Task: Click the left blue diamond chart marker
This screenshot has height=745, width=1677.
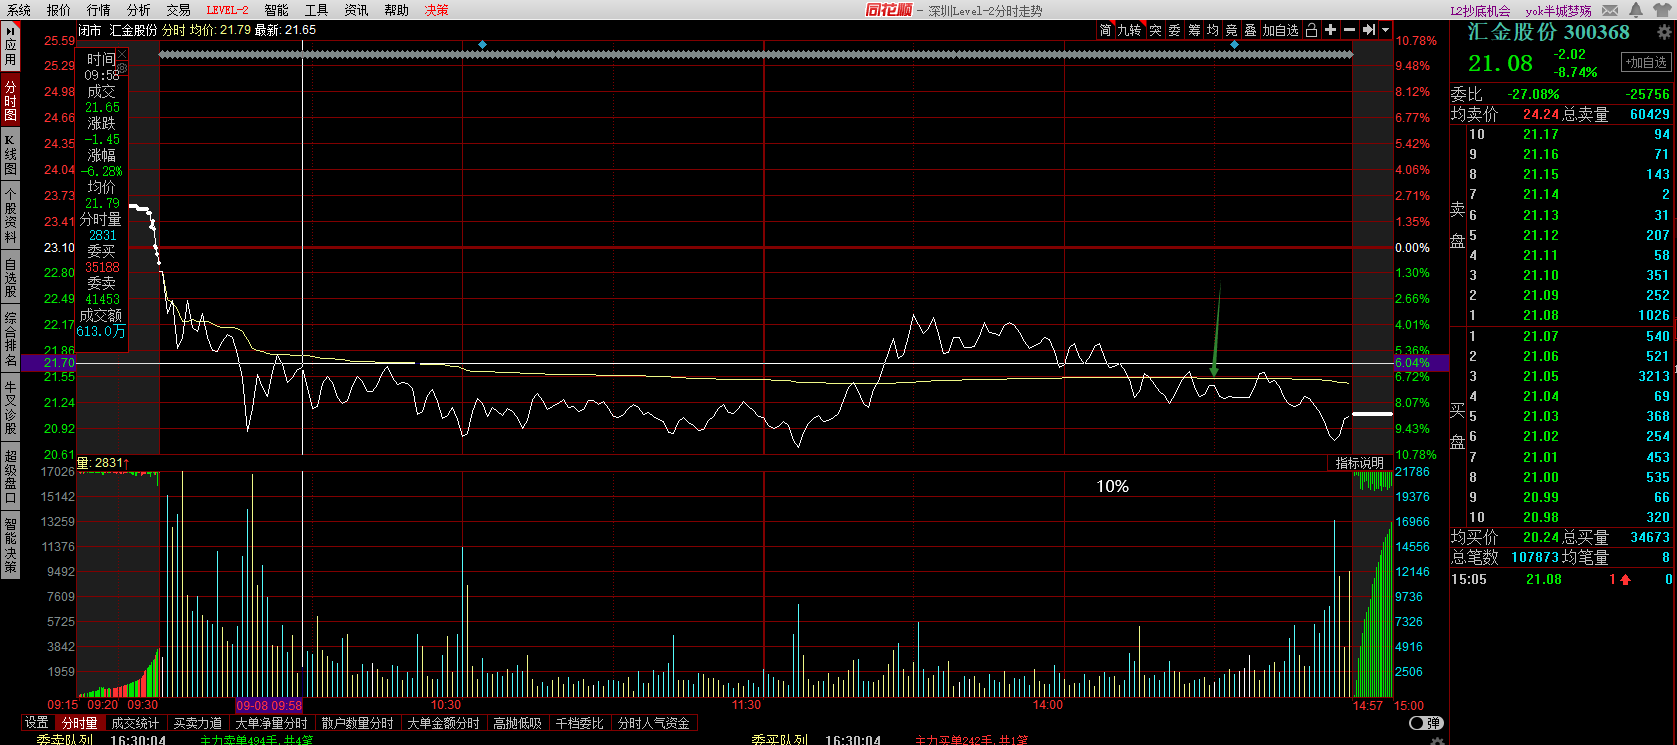Action: tap(483, 45)
